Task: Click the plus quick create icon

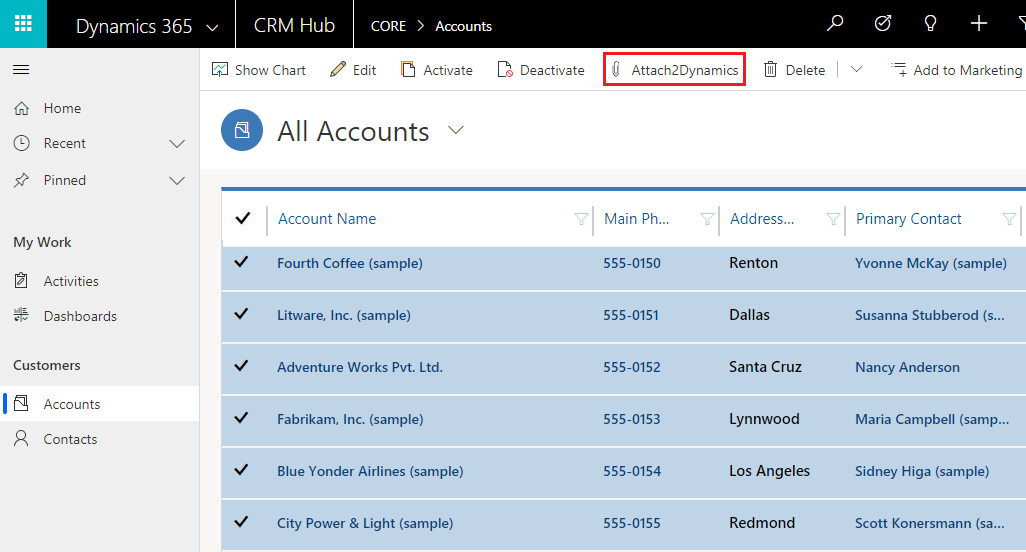Action: tap(978, 24)
